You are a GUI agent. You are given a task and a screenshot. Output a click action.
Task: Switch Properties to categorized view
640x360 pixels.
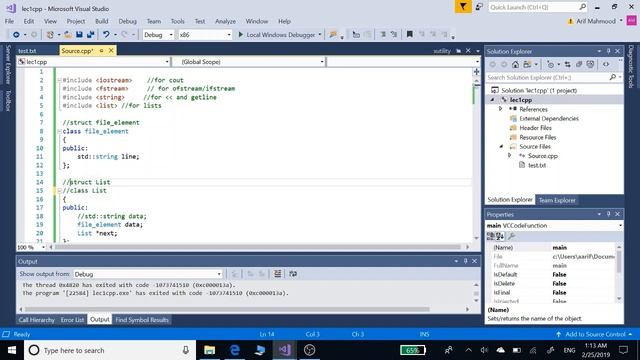coord(491,236)
